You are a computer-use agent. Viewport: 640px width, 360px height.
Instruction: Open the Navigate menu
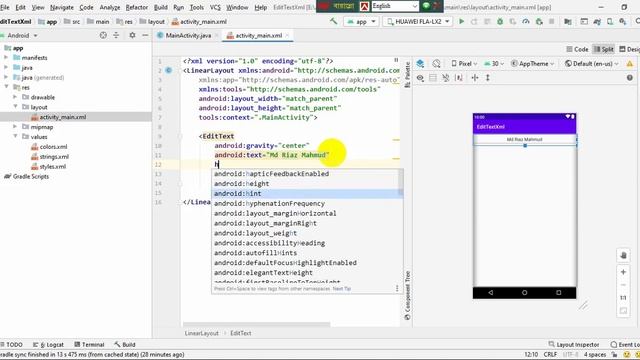(x=62, y=7)
